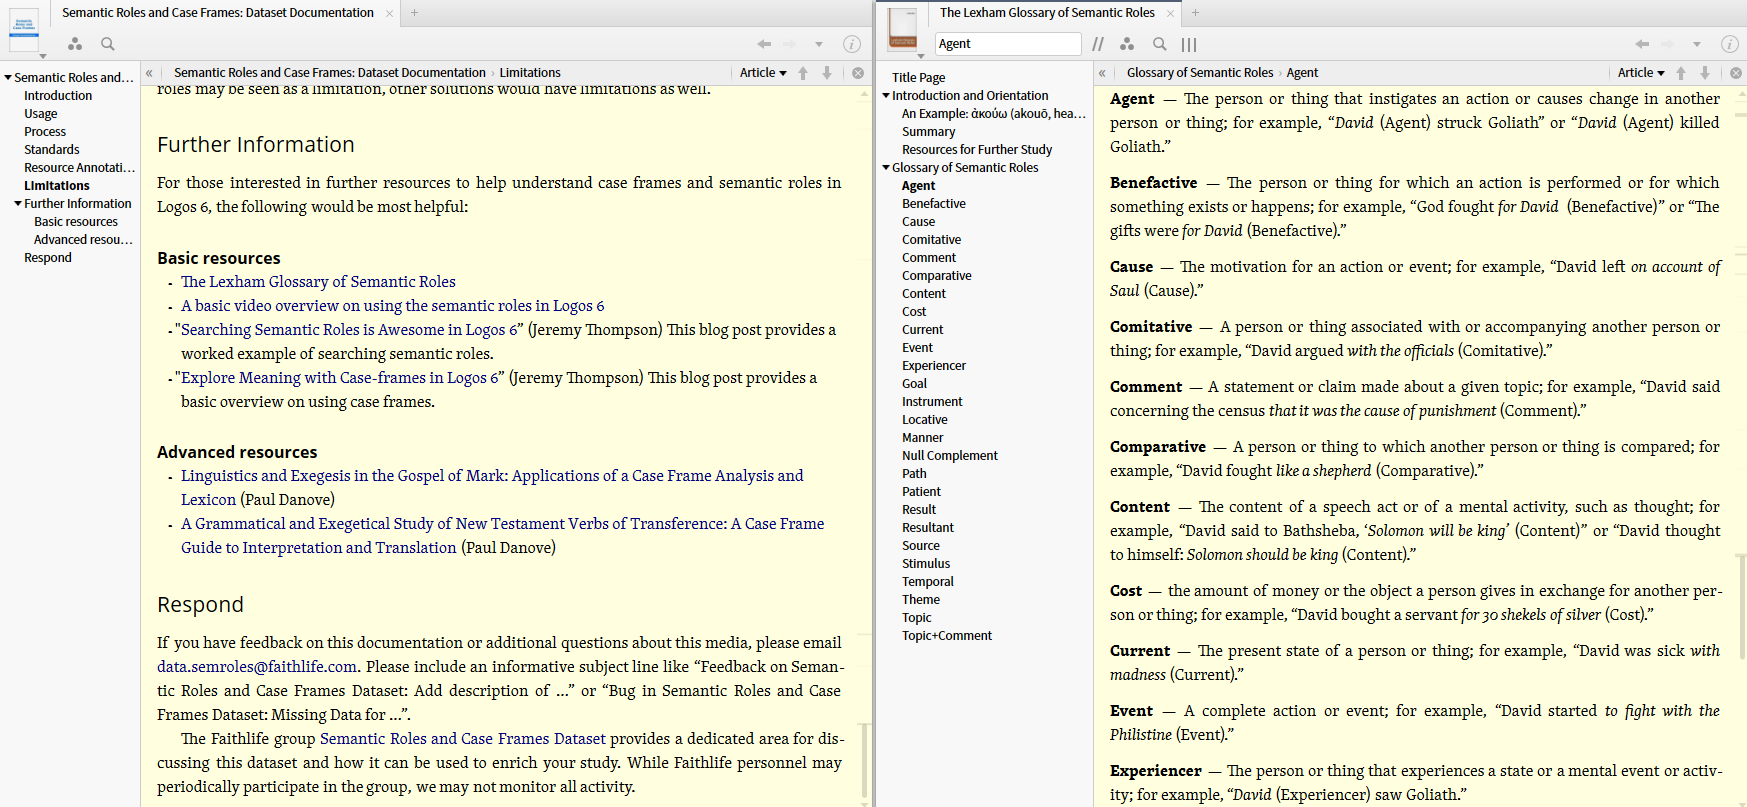Select Experiencer in the glossary contents
1747x807 pixels.
click(x=934, y=366)
